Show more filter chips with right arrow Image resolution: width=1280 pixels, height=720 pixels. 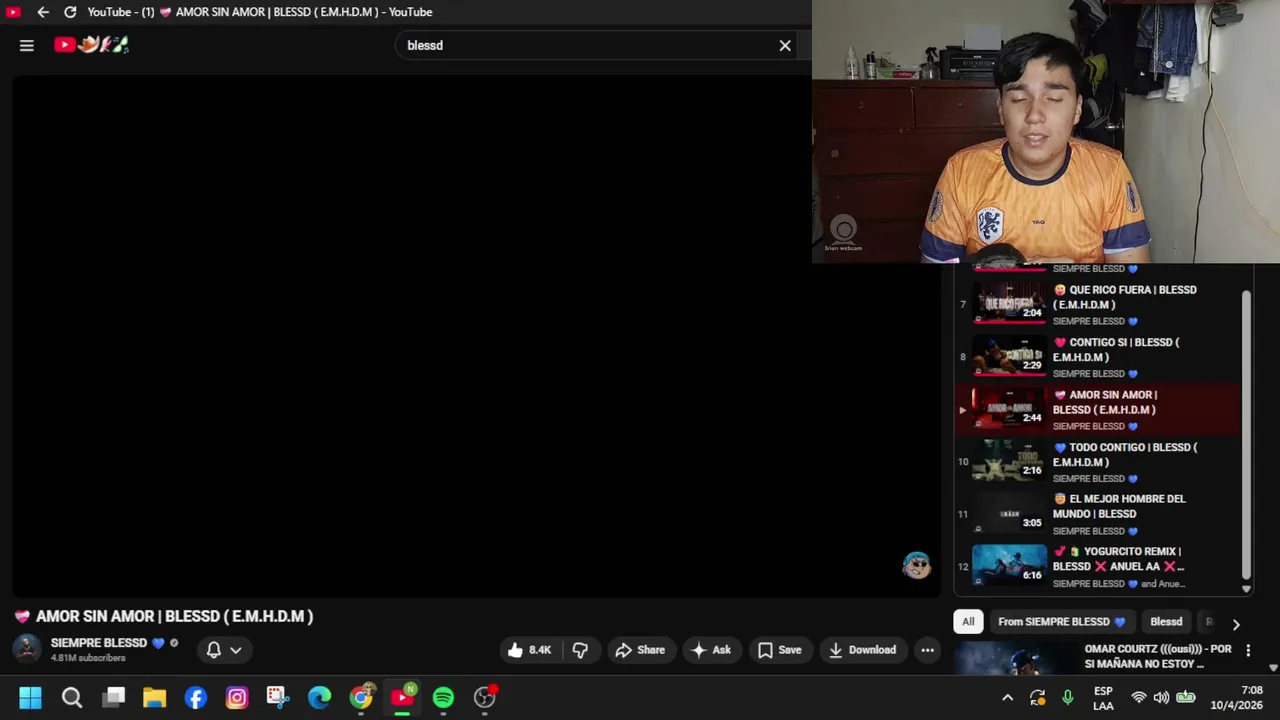coord(1236,623)
